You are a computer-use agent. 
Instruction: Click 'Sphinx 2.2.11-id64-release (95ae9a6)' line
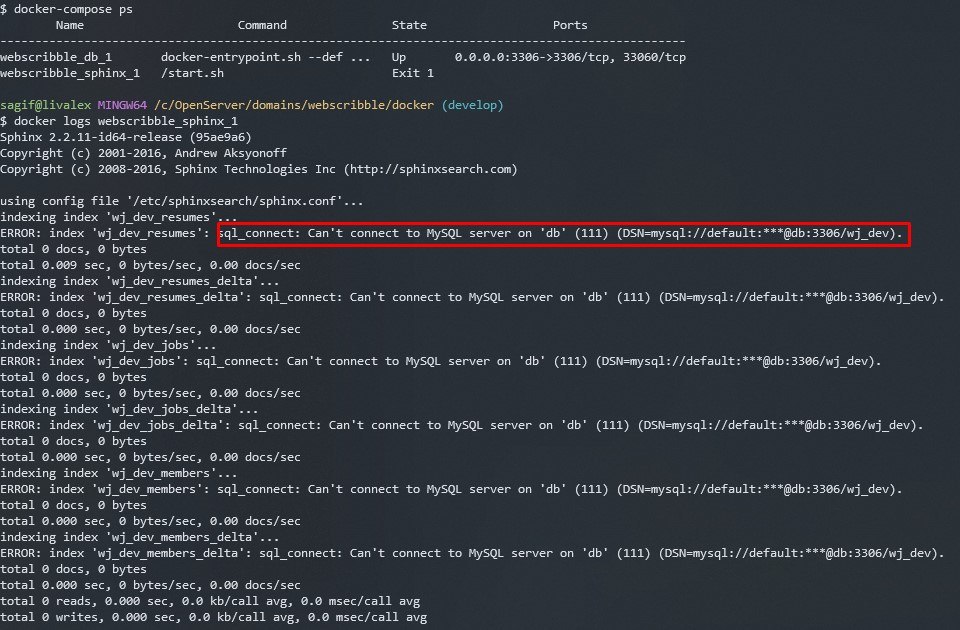[126, 137]
